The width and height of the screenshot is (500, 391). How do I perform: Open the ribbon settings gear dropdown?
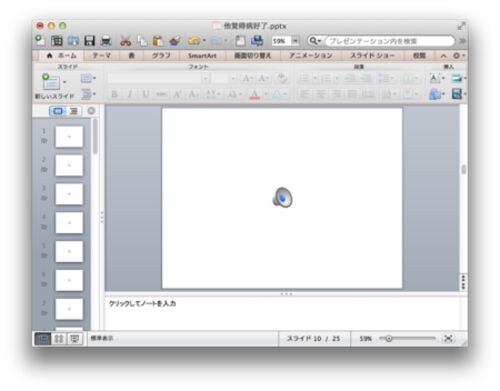pyautogui.click(x=459, y=56)
